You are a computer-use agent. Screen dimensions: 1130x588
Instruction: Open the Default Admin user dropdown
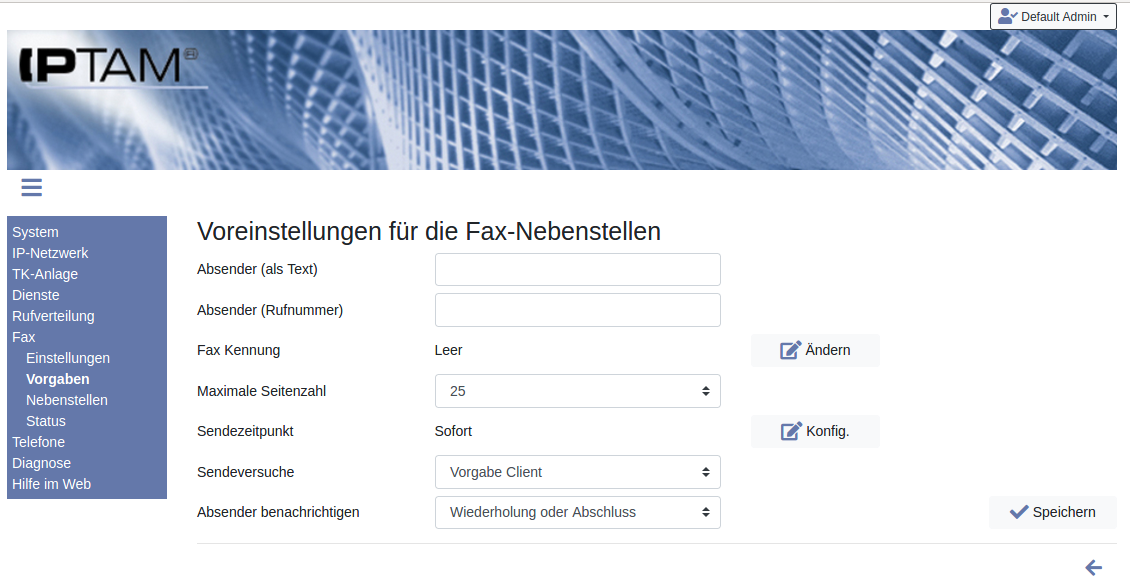coord(1053,17)
